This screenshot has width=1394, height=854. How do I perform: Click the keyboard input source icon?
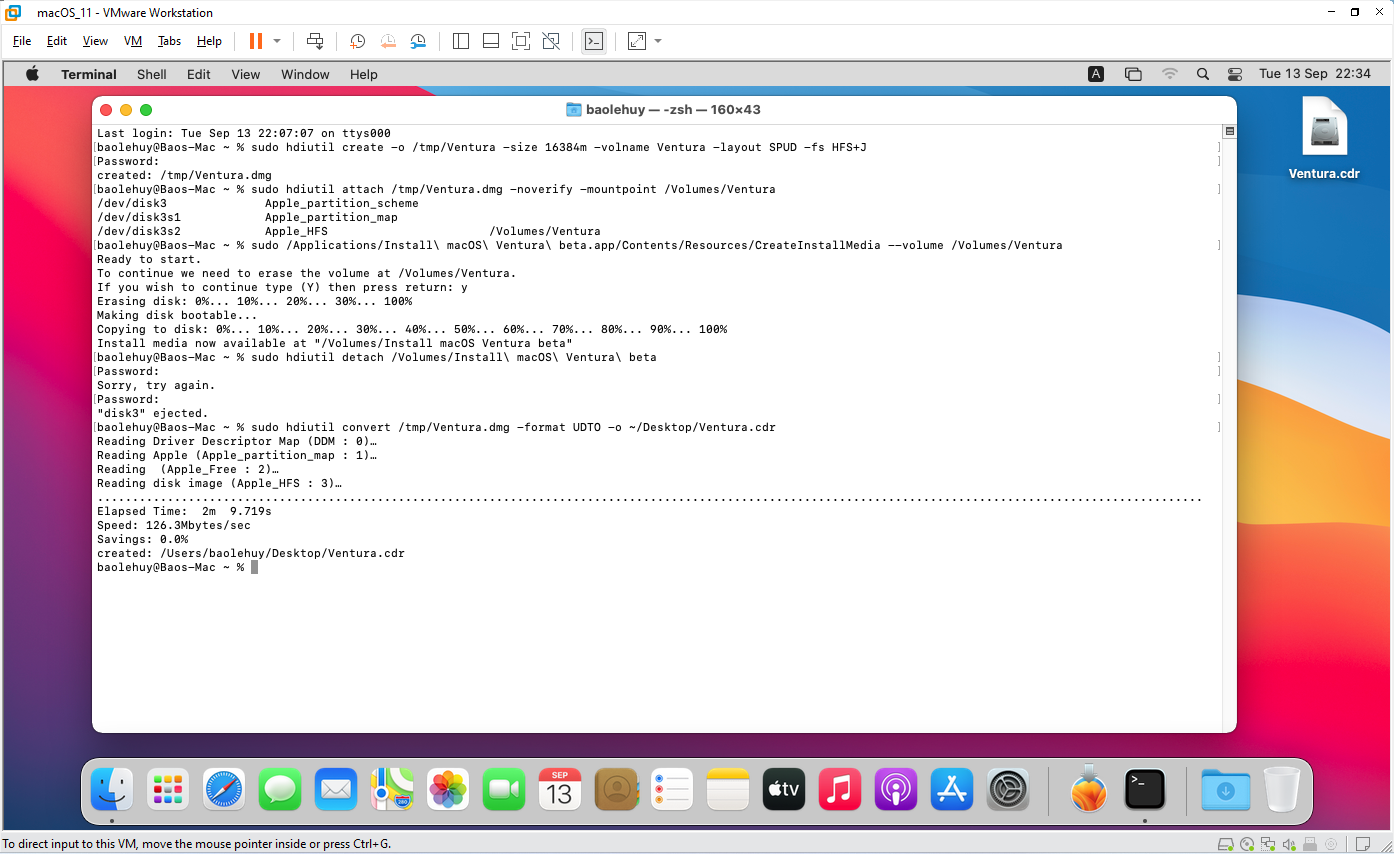1096,74
